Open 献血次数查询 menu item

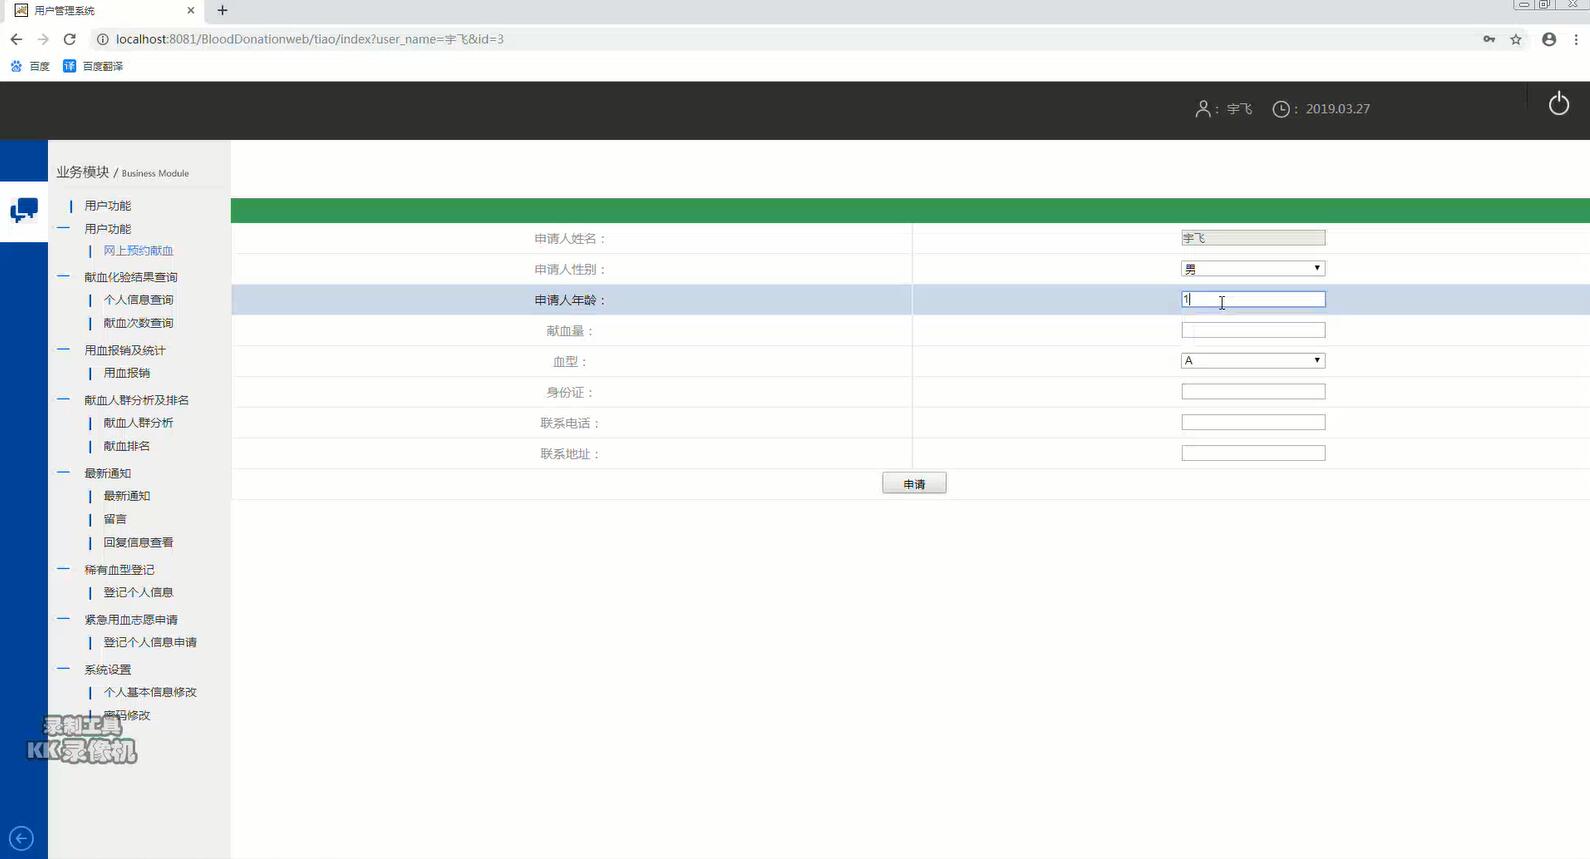[x=138, y=323]
